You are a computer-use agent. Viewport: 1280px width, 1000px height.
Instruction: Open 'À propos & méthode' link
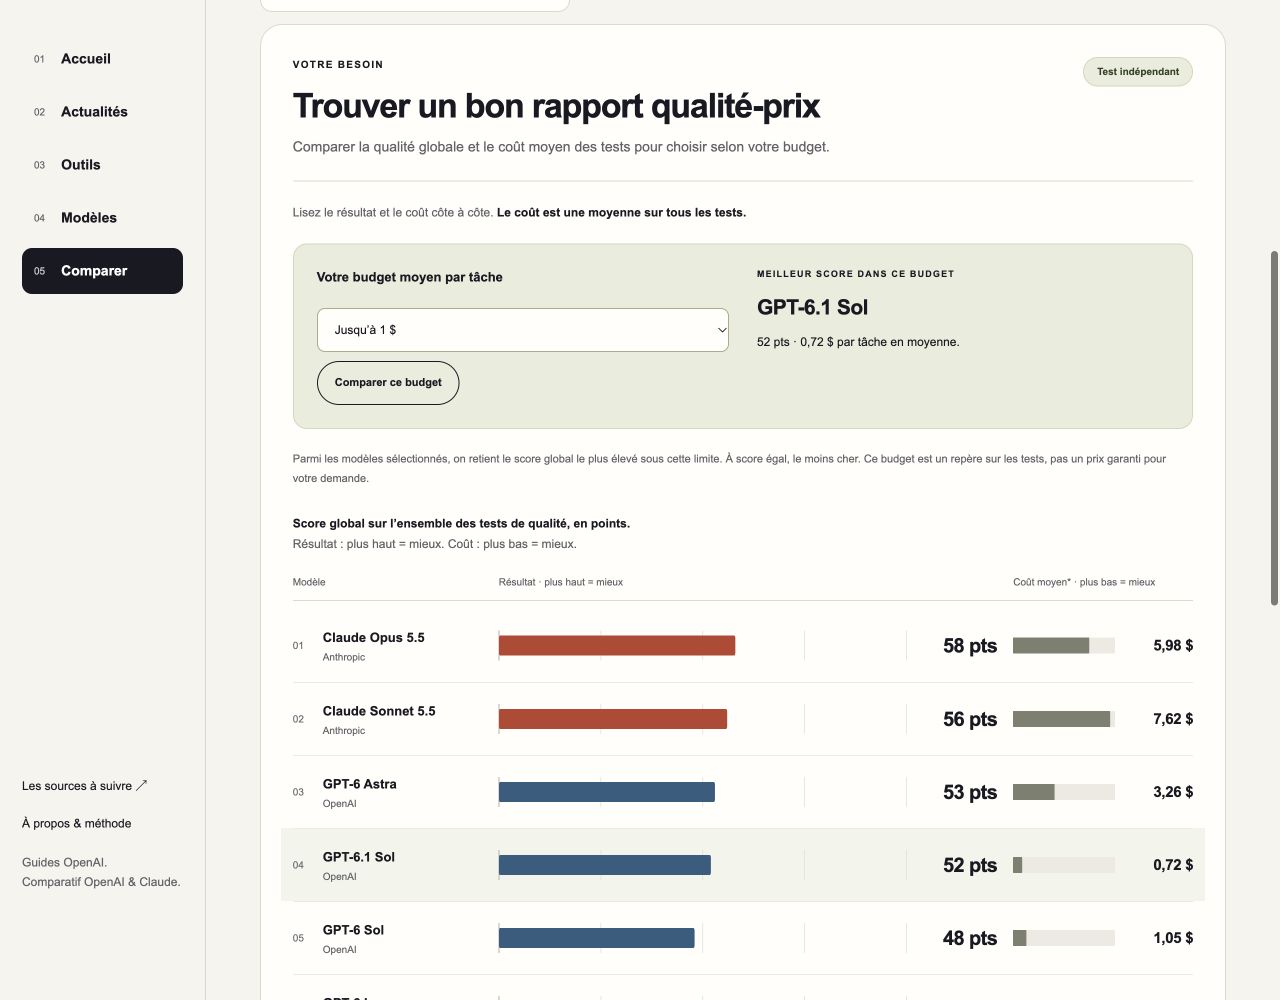pyautogui.click(x=77, y=824)
